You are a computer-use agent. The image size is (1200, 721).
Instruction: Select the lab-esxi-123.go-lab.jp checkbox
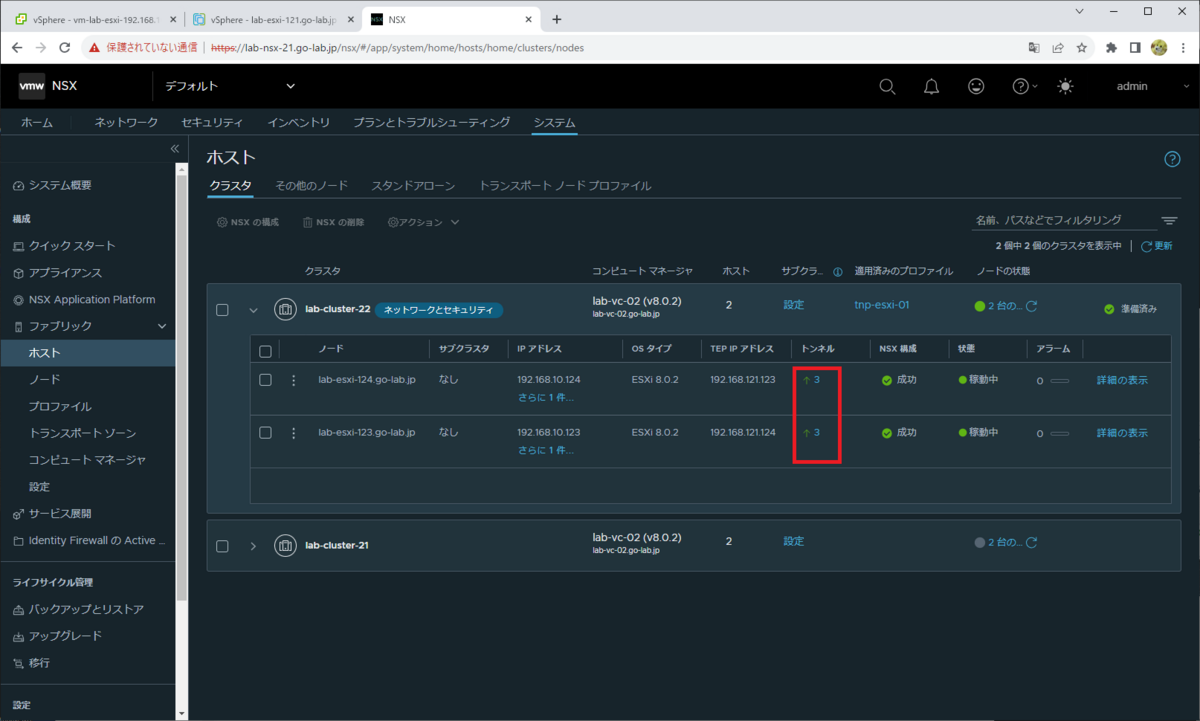click(265, 433)
